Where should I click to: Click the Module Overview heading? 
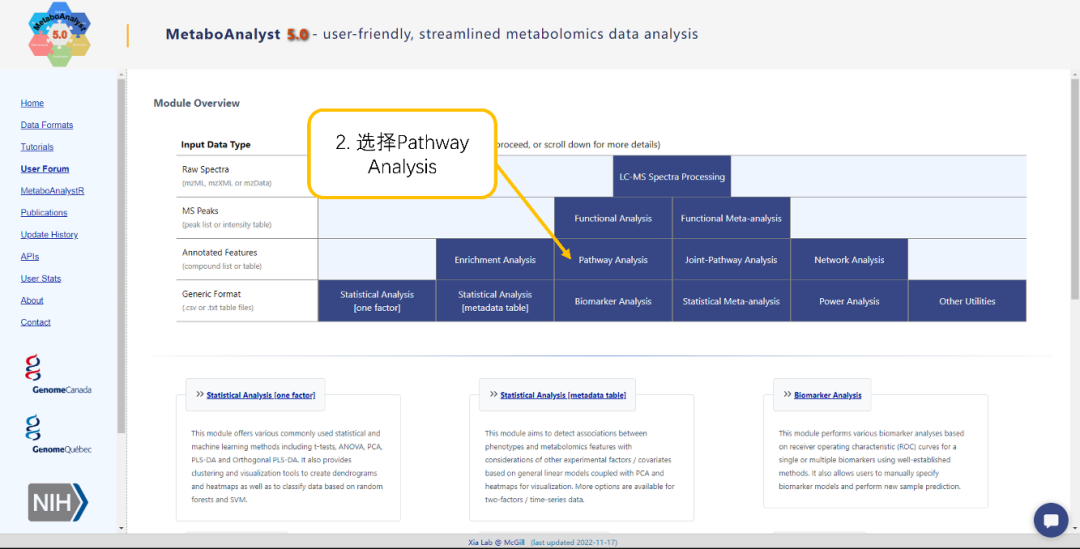(x=196, y=103)
